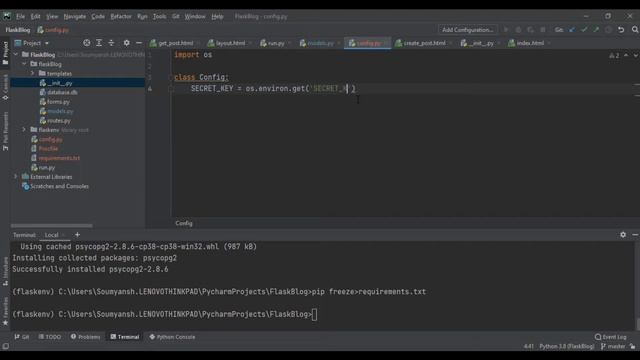Click the Git commit checkmark icon
This screenshot has width=640, height=360.
click(x=584, y=30)
